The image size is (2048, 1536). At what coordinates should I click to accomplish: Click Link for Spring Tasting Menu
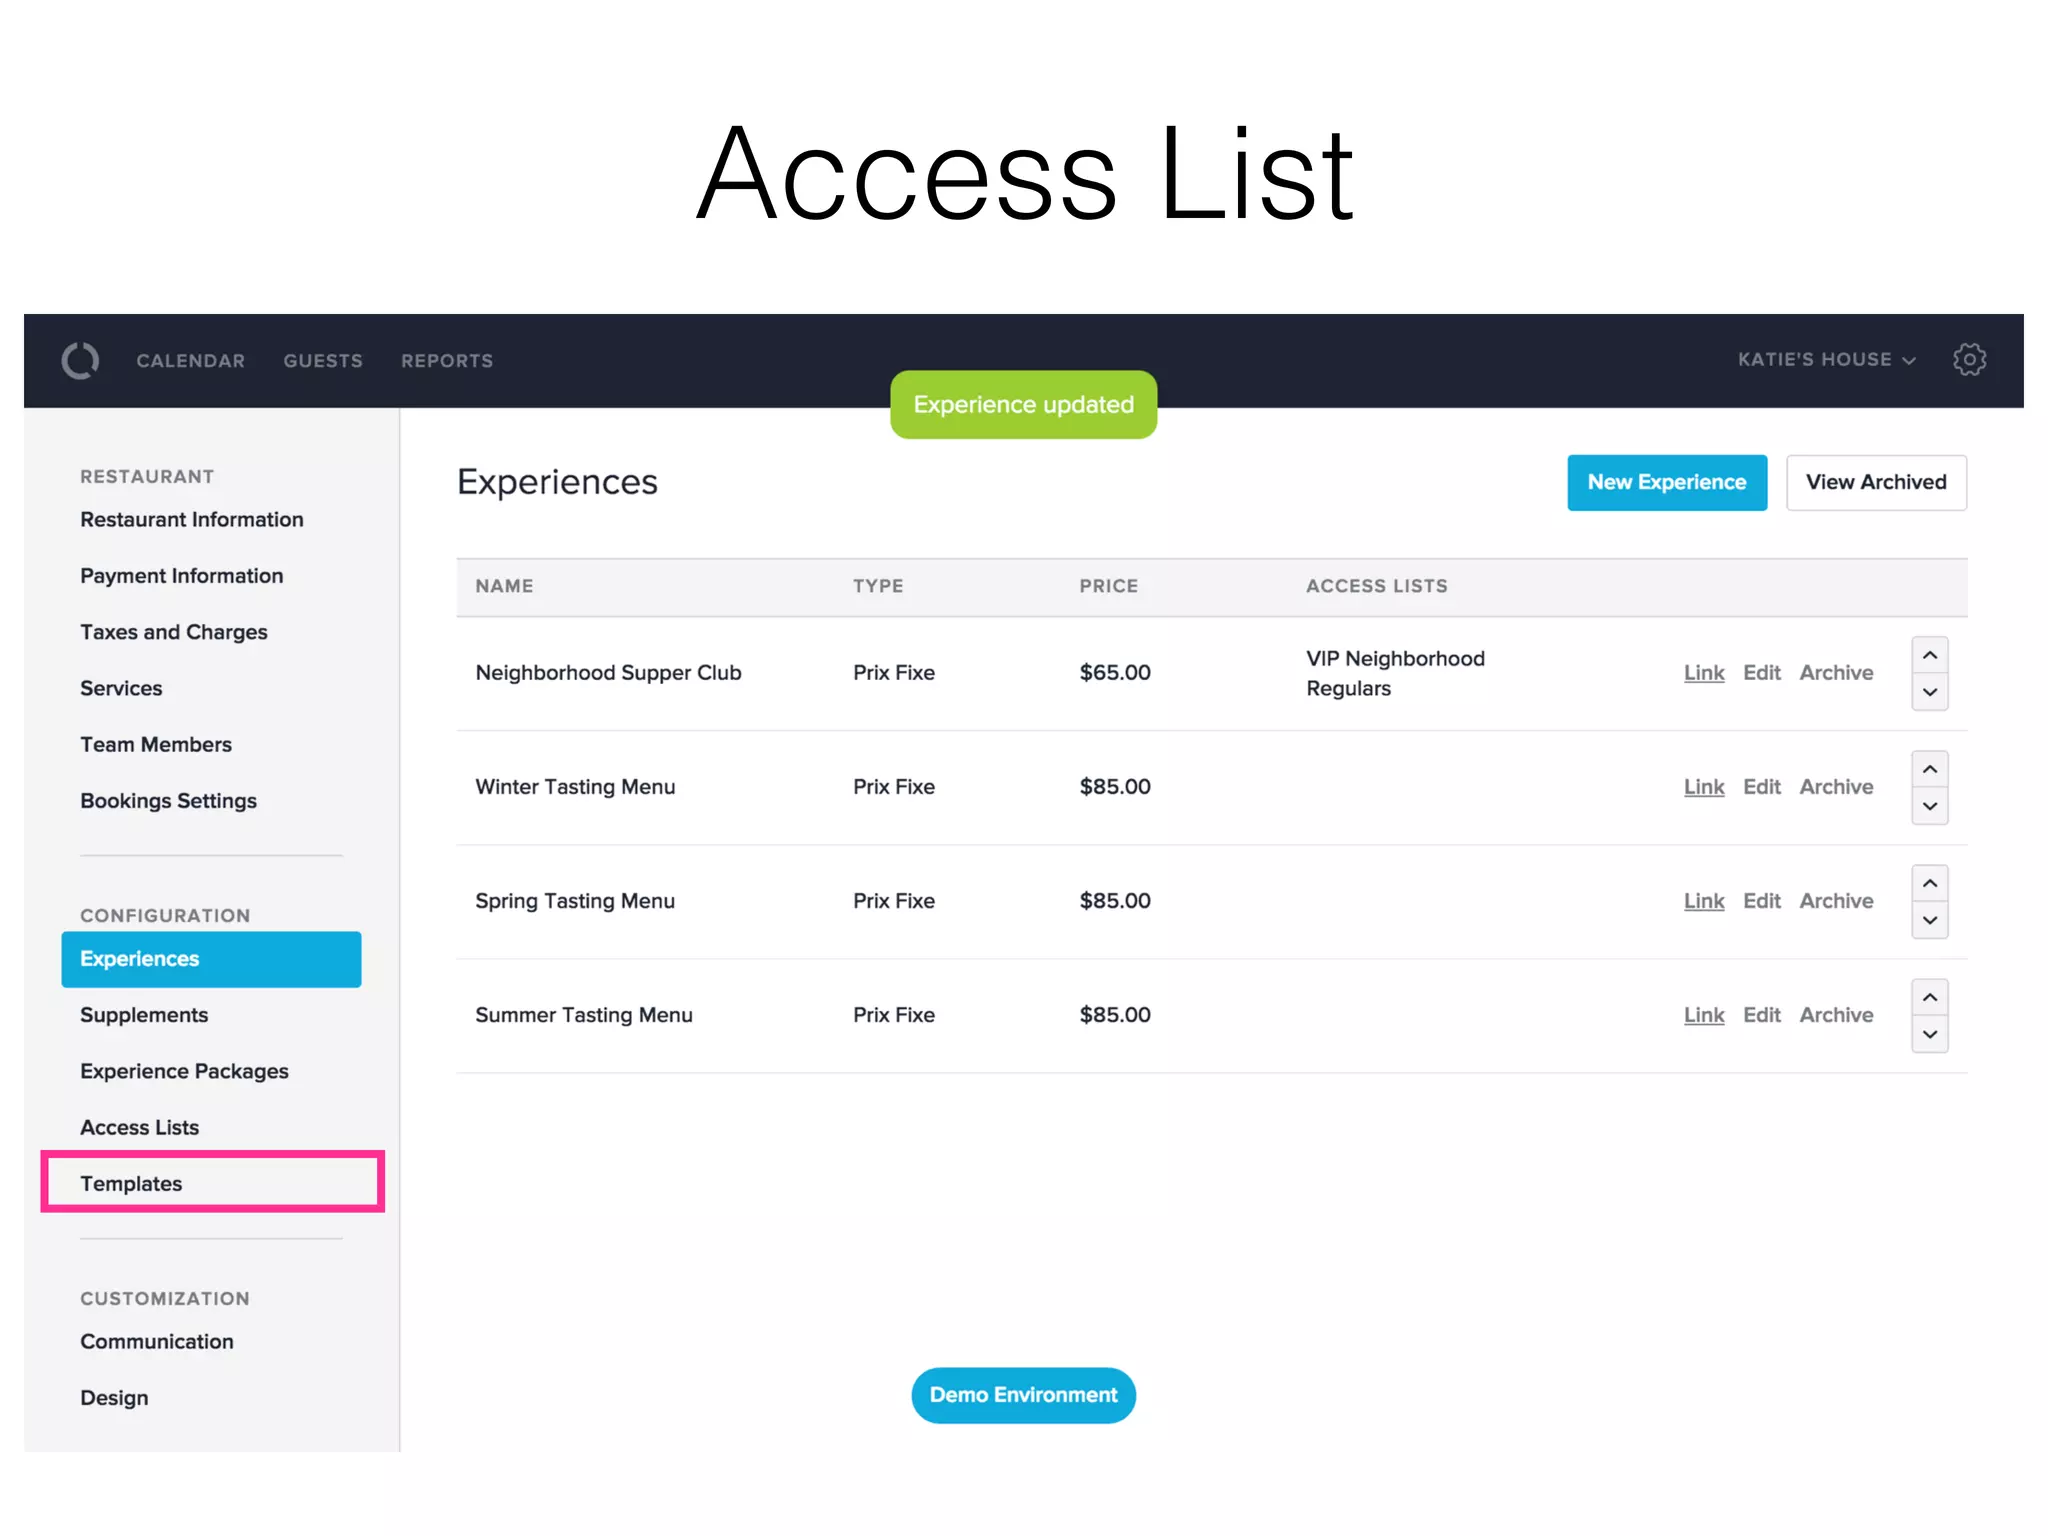click(x=1704, y=901)
